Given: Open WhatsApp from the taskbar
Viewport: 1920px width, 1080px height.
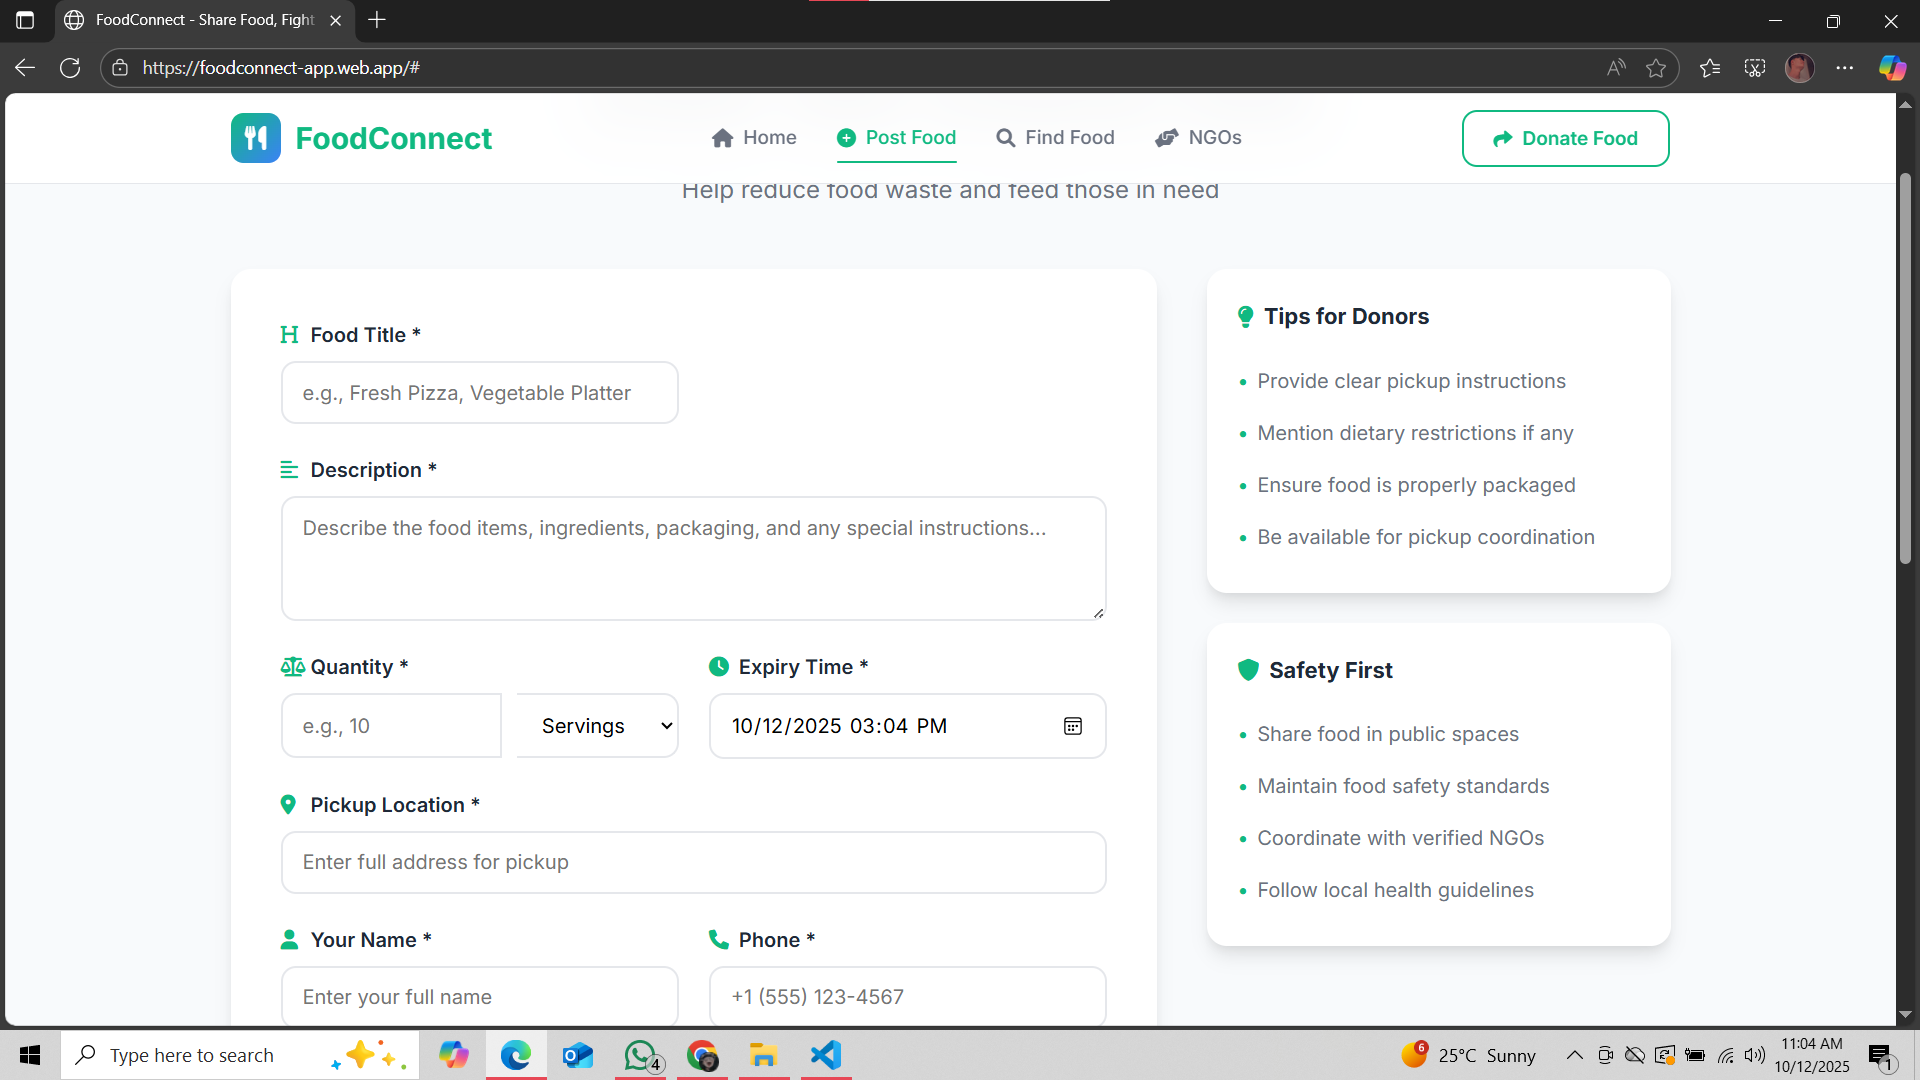Looking at the screenshot, I should 640,1055.
